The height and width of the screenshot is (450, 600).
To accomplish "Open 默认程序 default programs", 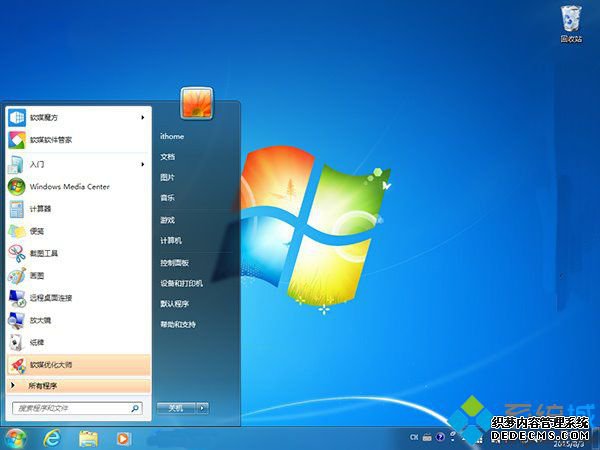I will tap(174, 304).
